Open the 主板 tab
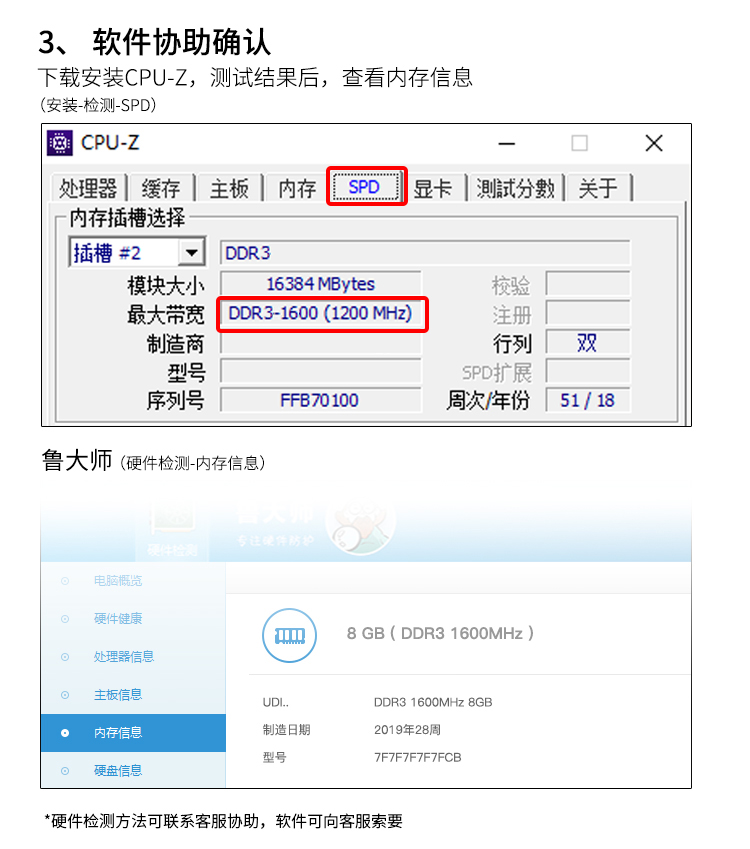This screenshot has width=750, height=849. click(229, 188)
